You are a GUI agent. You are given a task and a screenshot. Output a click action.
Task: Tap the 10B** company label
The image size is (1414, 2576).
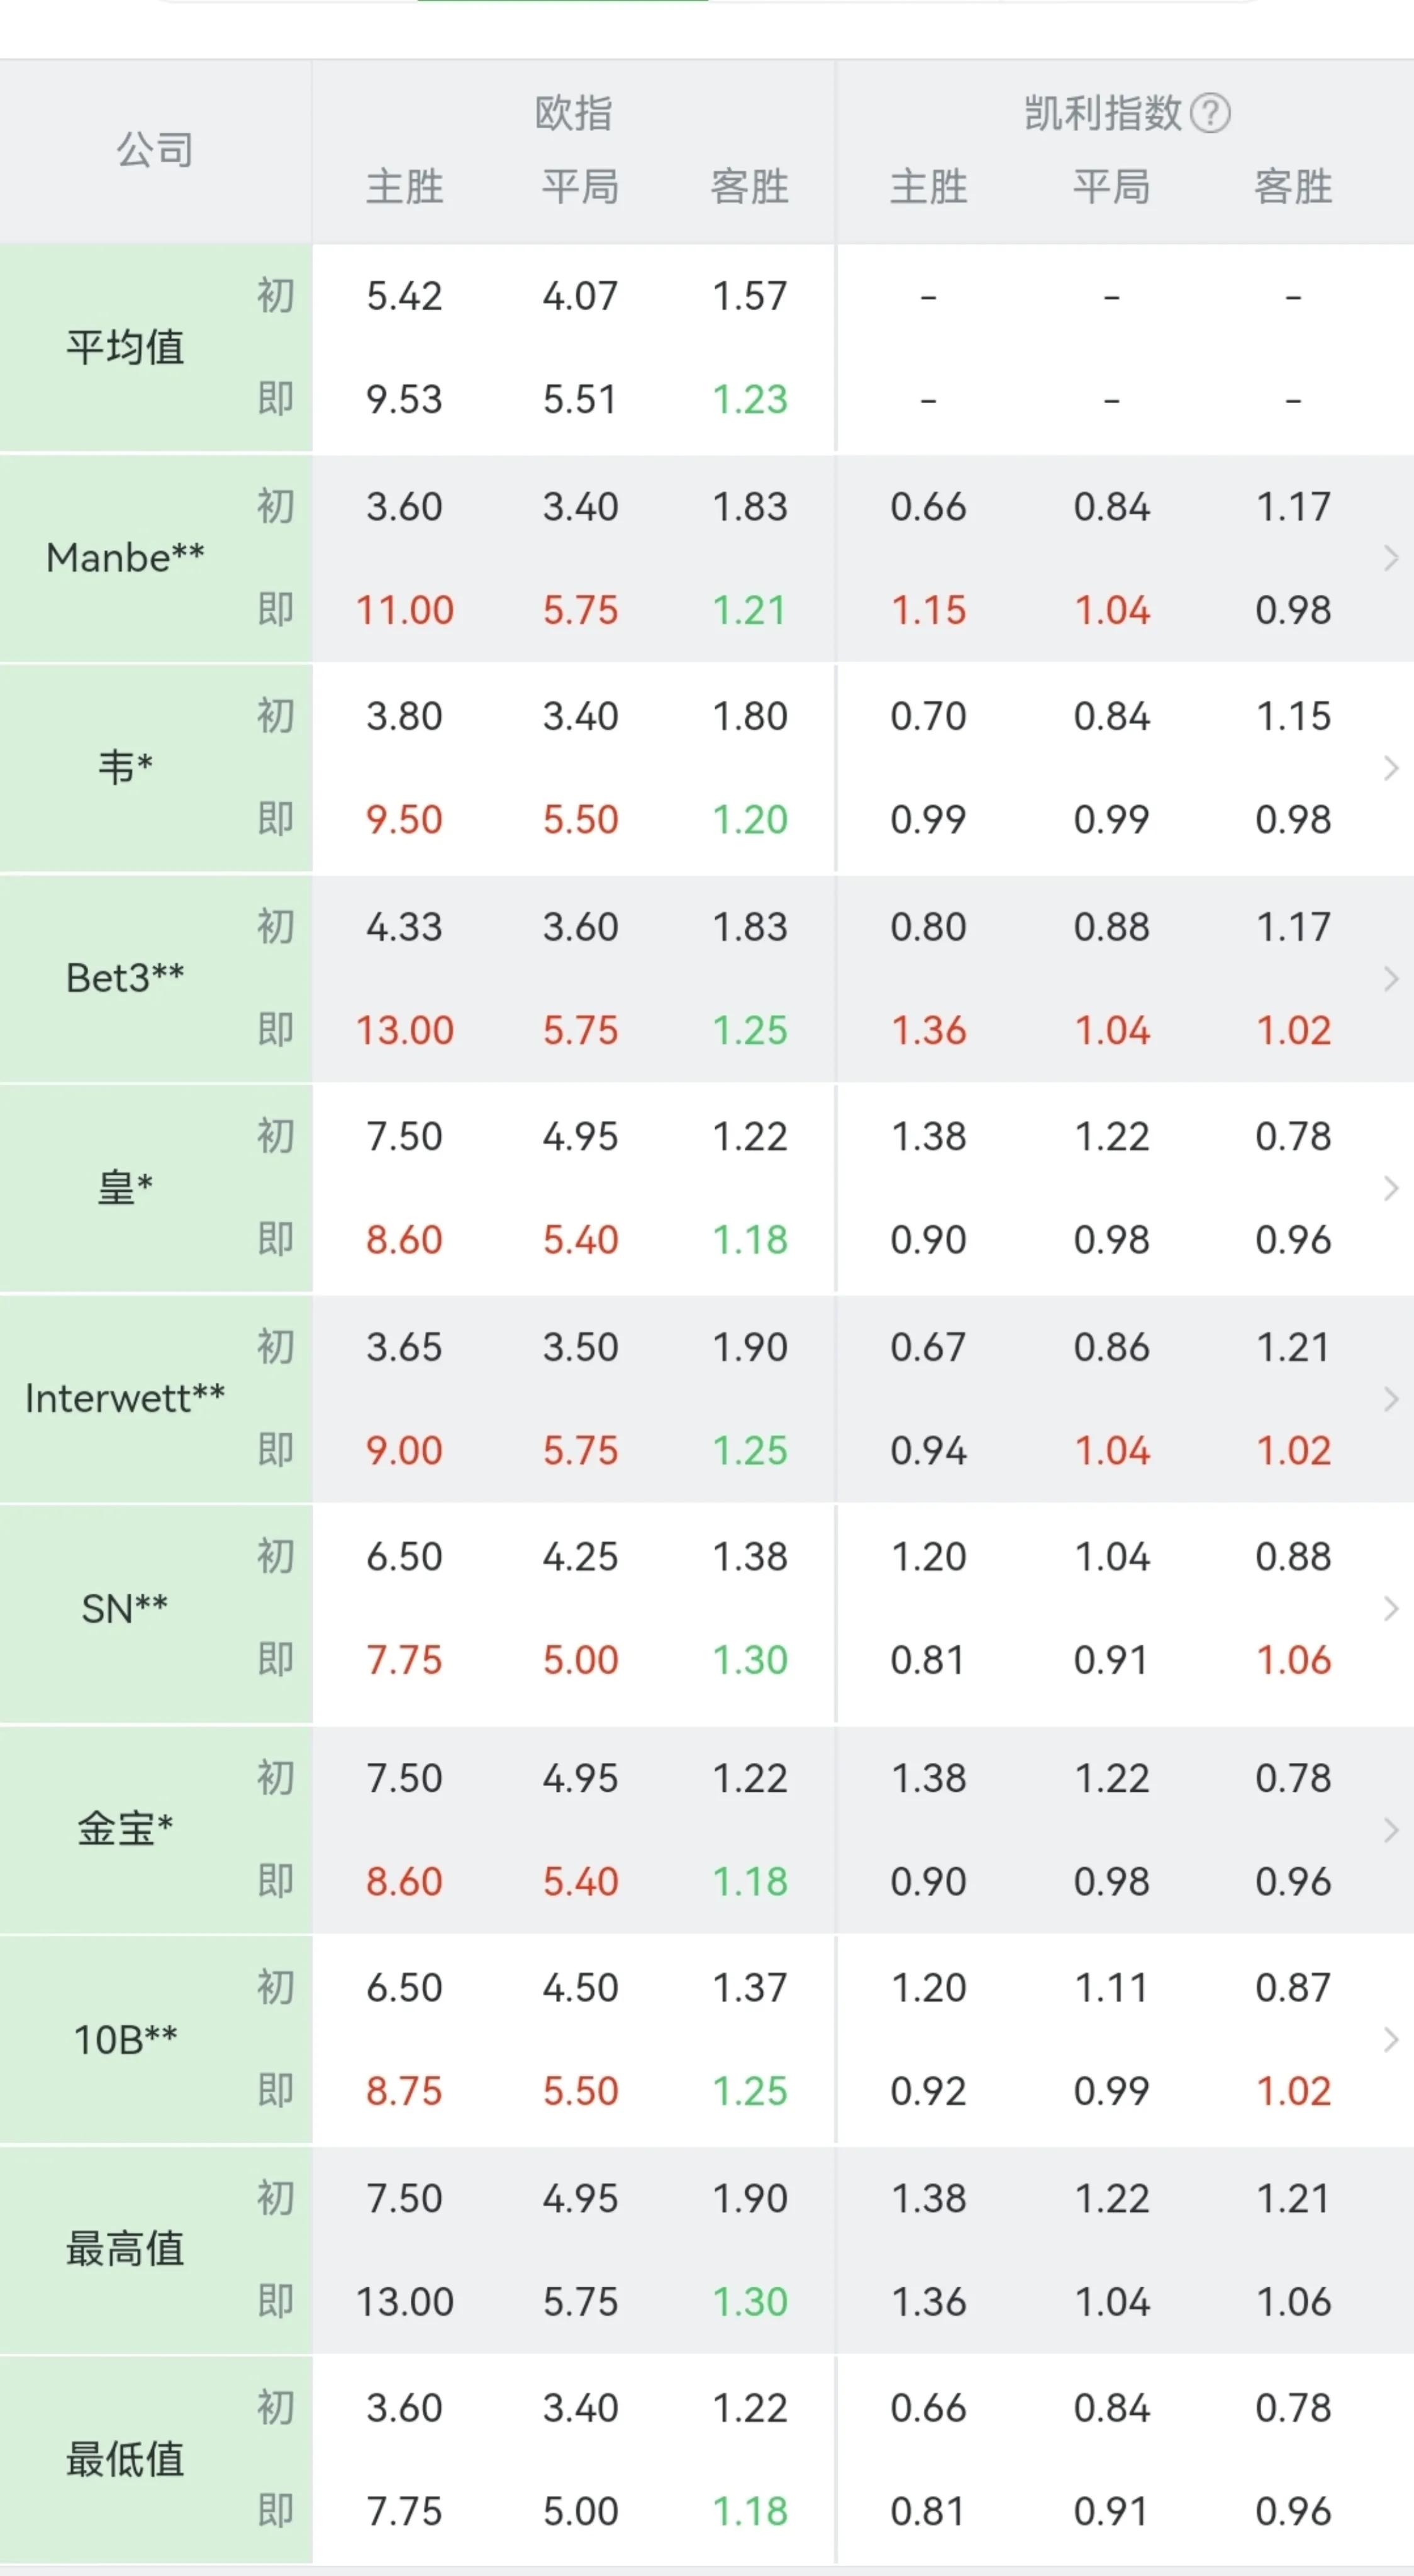(125, 2040)
